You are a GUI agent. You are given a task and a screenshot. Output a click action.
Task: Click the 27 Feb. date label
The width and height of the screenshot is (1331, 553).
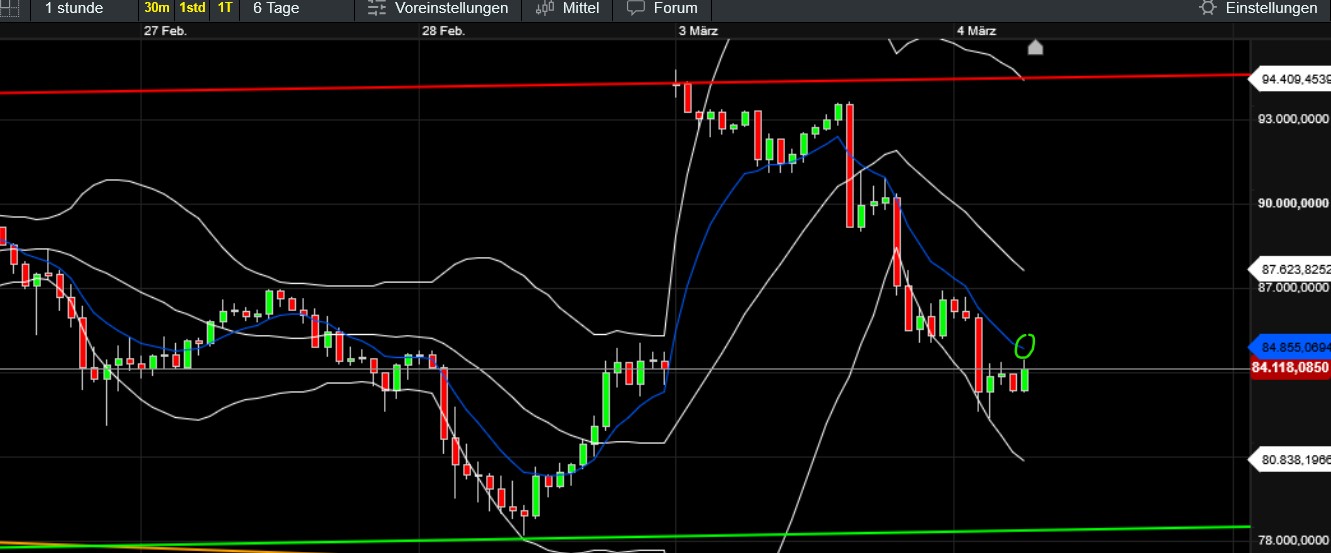pyautogui.click(x=165, y=31)
